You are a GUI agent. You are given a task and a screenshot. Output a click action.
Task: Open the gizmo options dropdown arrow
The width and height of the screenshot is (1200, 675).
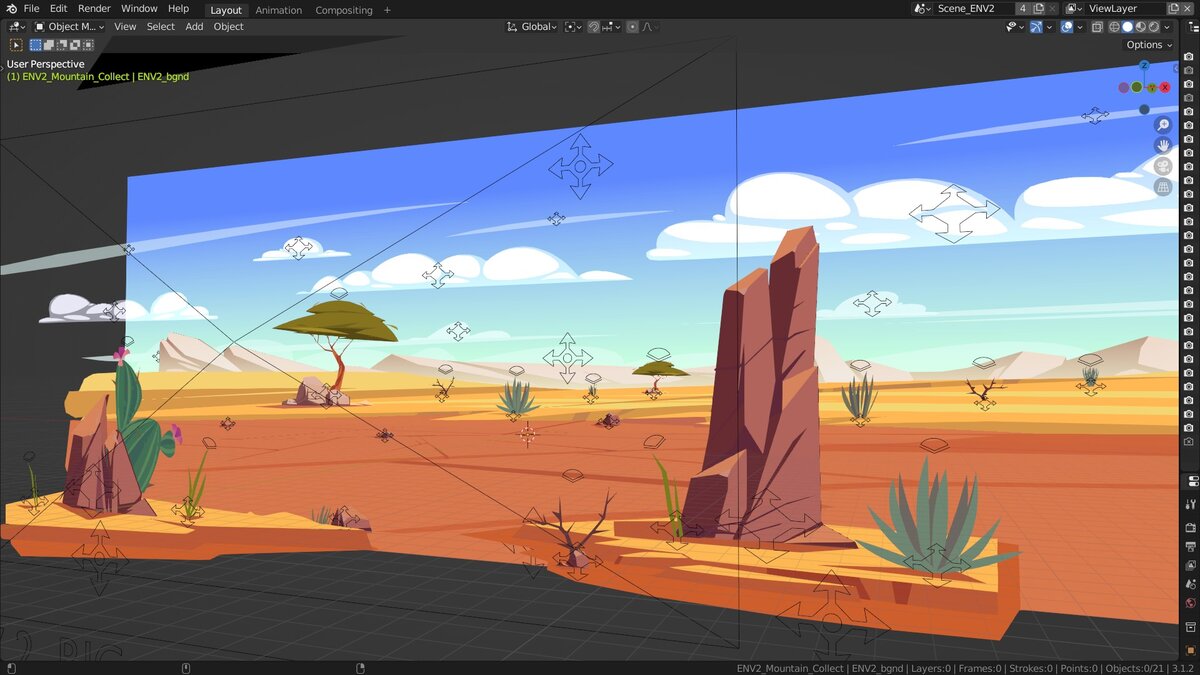pos(1049,27)
